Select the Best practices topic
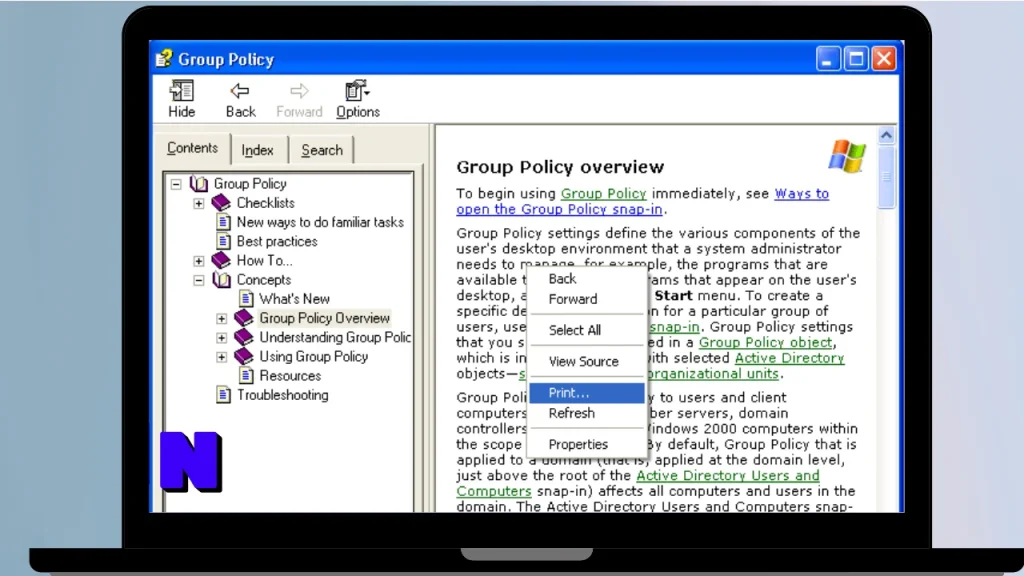 277,241
